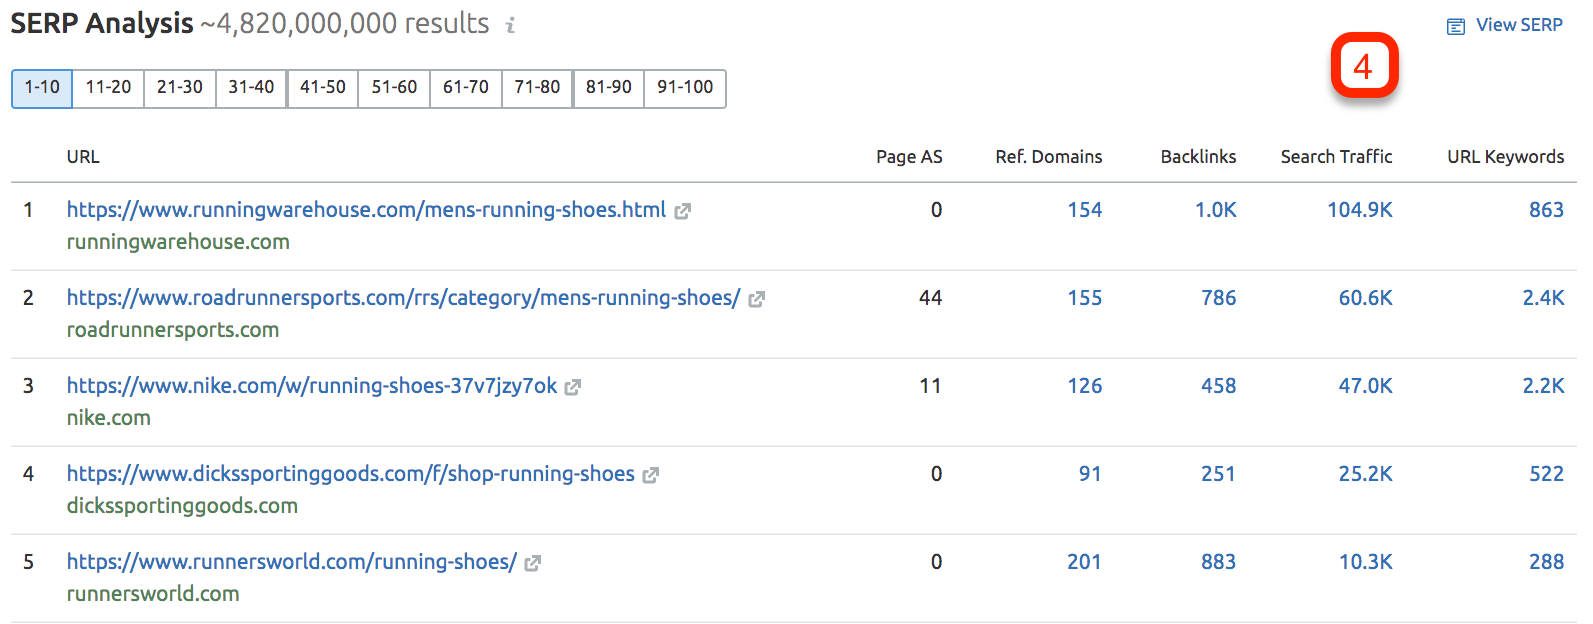Switch to the 41-50 results tab
The height and width of the screenshot is (624, 1593).
tap(323, 88)
